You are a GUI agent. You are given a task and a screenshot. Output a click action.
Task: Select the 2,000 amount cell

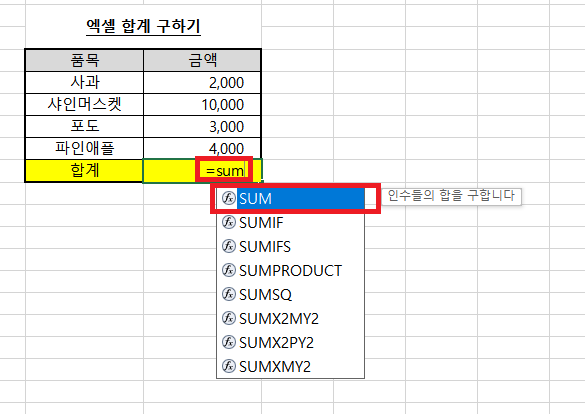[202, 82]
